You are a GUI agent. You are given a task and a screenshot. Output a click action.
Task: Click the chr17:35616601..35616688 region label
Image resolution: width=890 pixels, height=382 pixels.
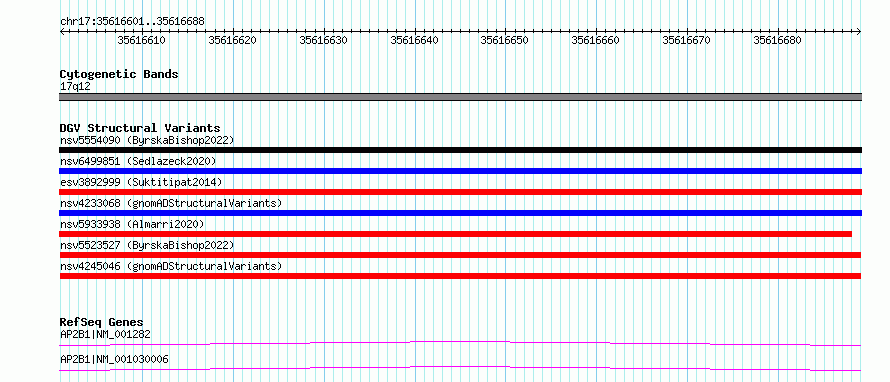[132, 22]
